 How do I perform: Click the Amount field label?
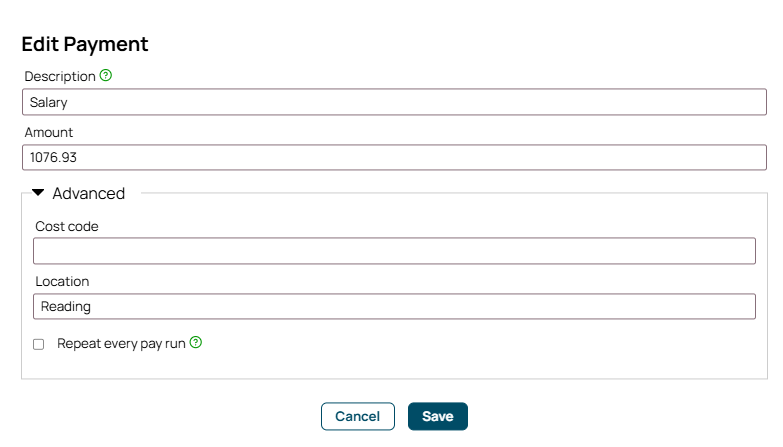49,132
